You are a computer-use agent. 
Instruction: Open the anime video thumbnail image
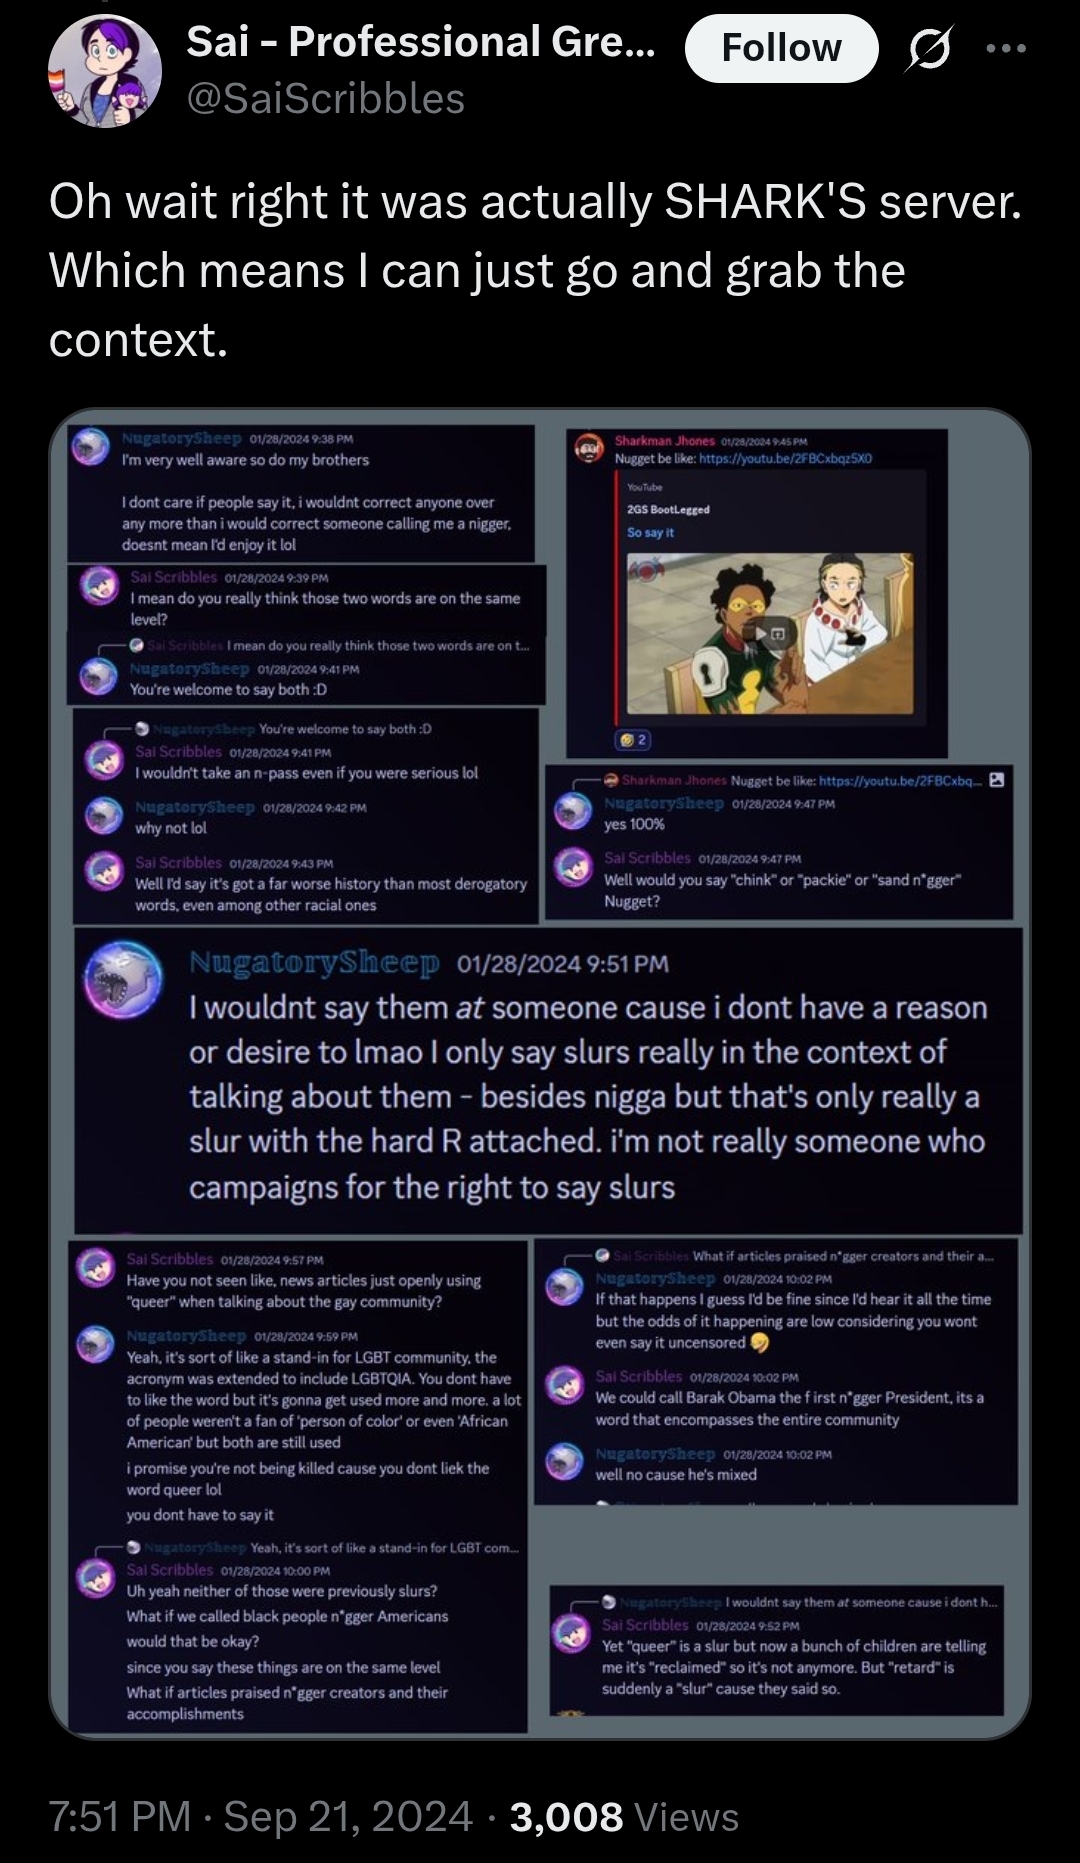tap(770, 633)
